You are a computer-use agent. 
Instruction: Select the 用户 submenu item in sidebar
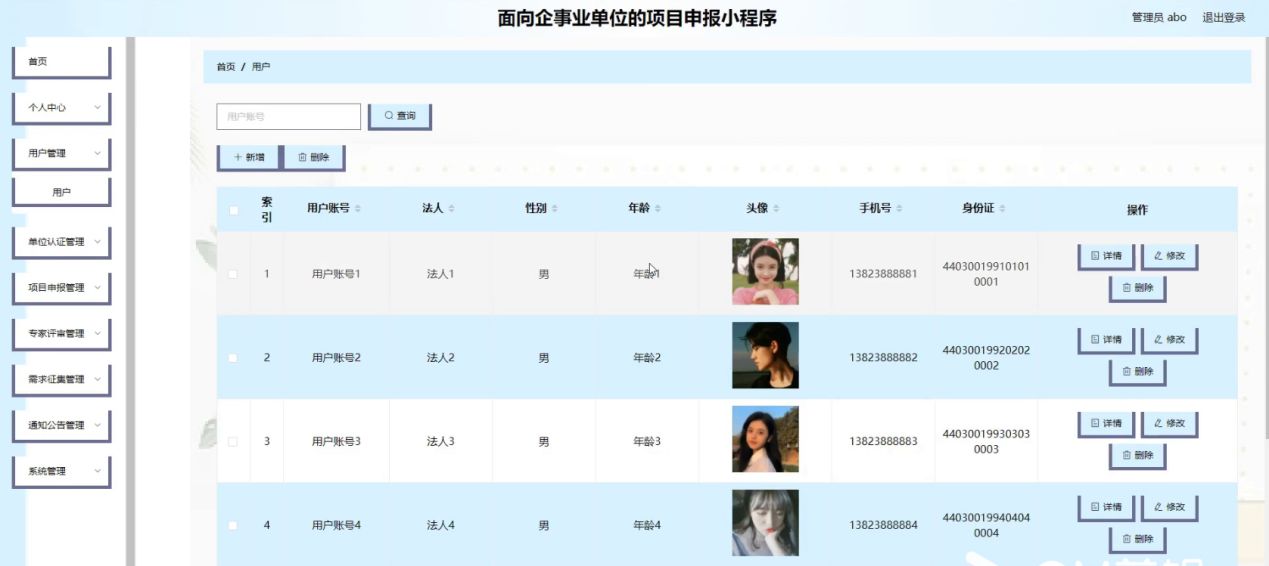(61, 192)
